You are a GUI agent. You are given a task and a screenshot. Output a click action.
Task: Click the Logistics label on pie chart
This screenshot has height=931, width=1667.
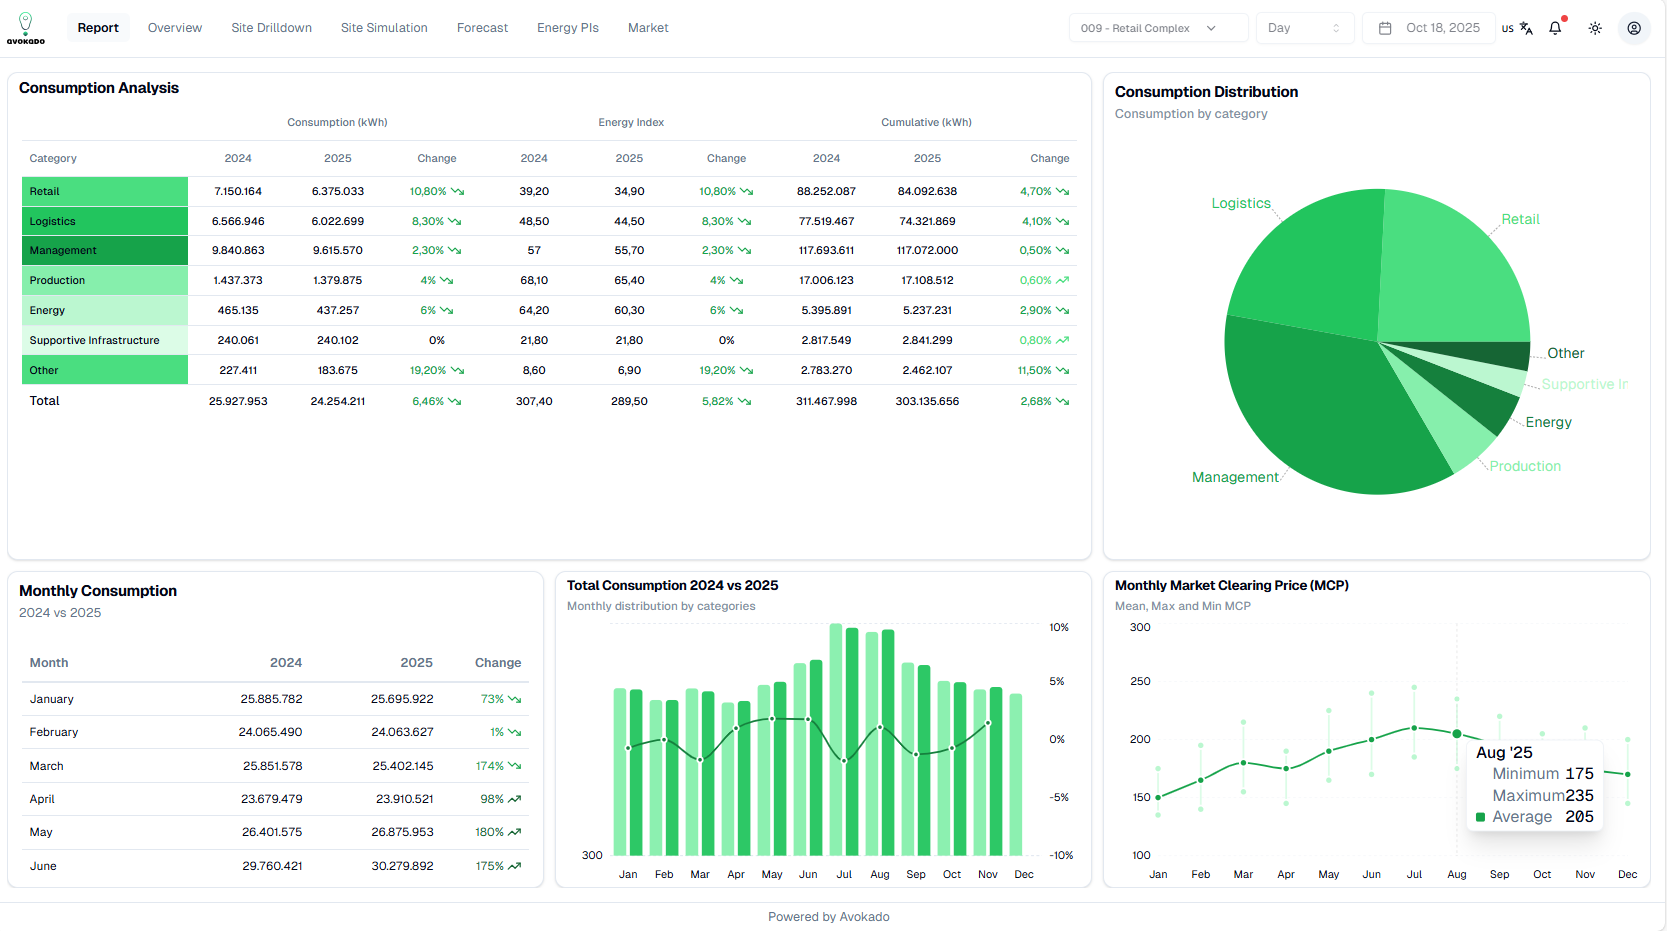[1241, 203]
